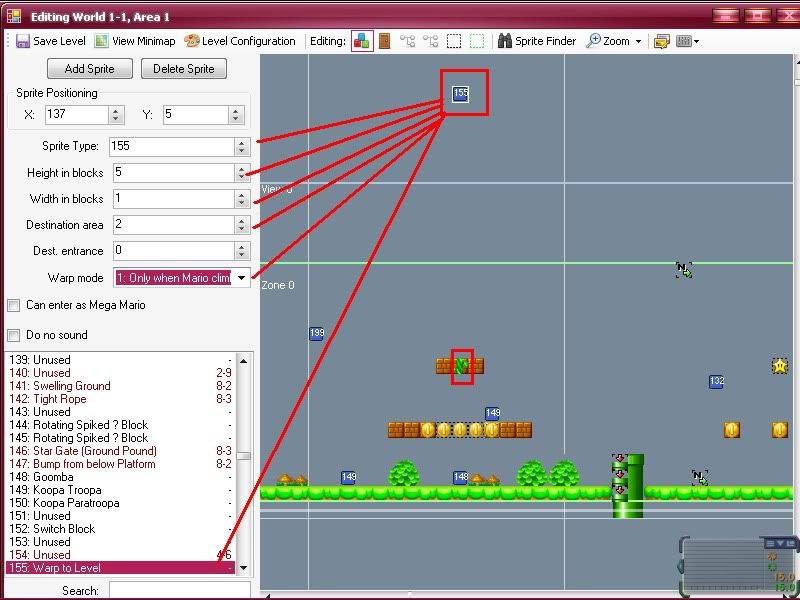Click the Delete Sprite button

[184, 69]
